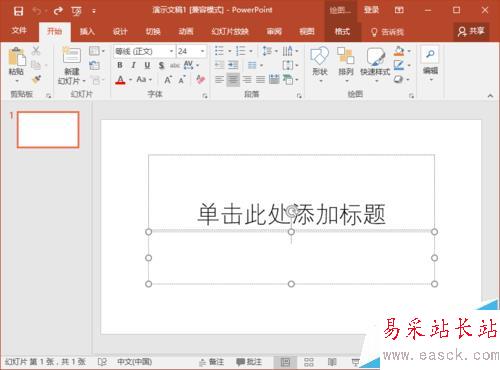Switch to the 视图 ribbon tab
Image resolution: width=500 pixels, height=370 pixels.
(x=307, y=32)
